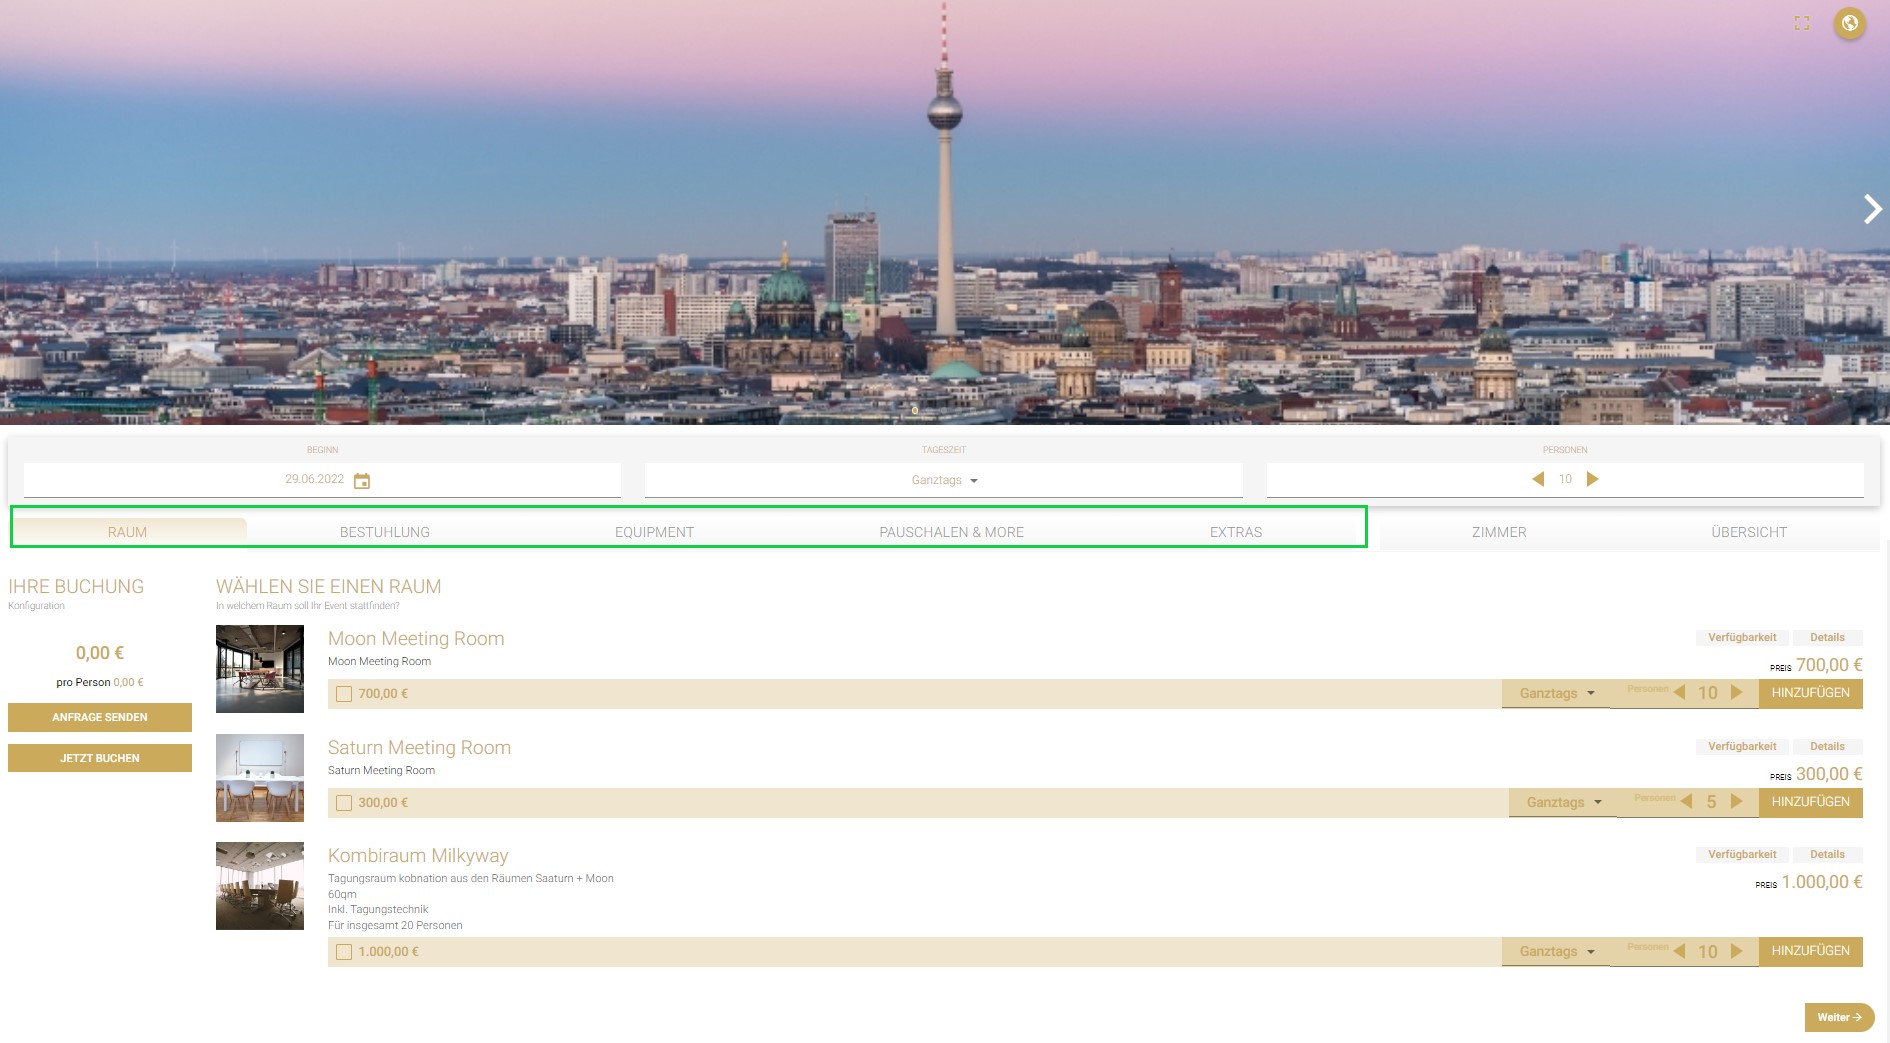Click the Saturn Meeting Room title
Viewport: 1890px width, 1043px height.
(419, 747)
